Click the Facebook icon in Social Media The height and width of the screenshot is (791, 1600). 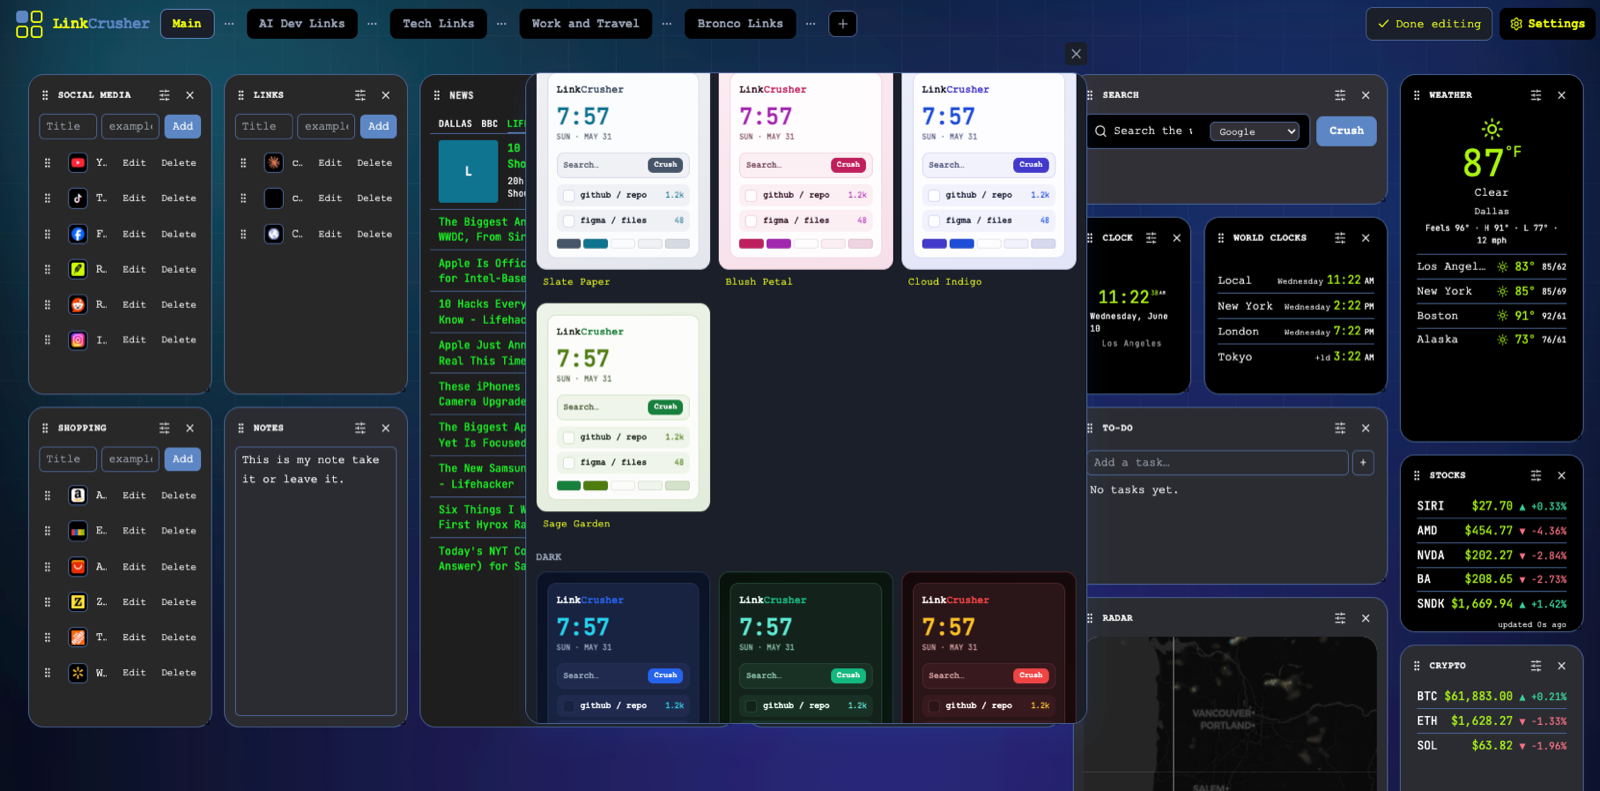click(x=78, y=234)
